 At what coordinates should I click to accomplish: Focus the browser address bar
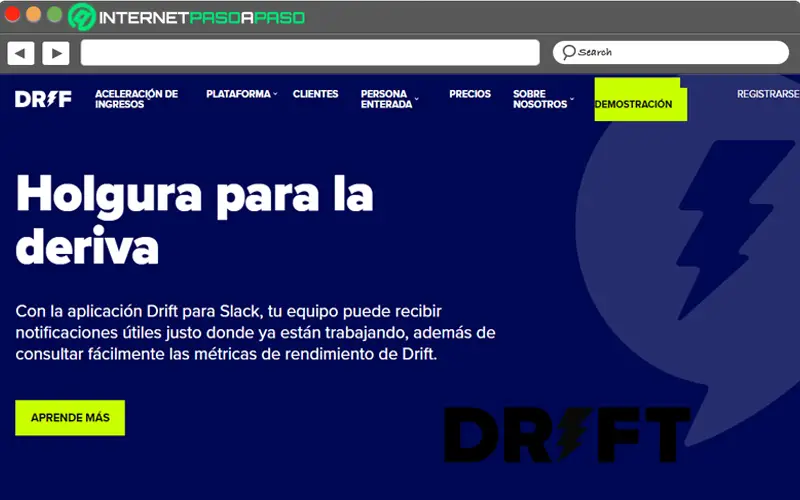click(x=310, y=53)
